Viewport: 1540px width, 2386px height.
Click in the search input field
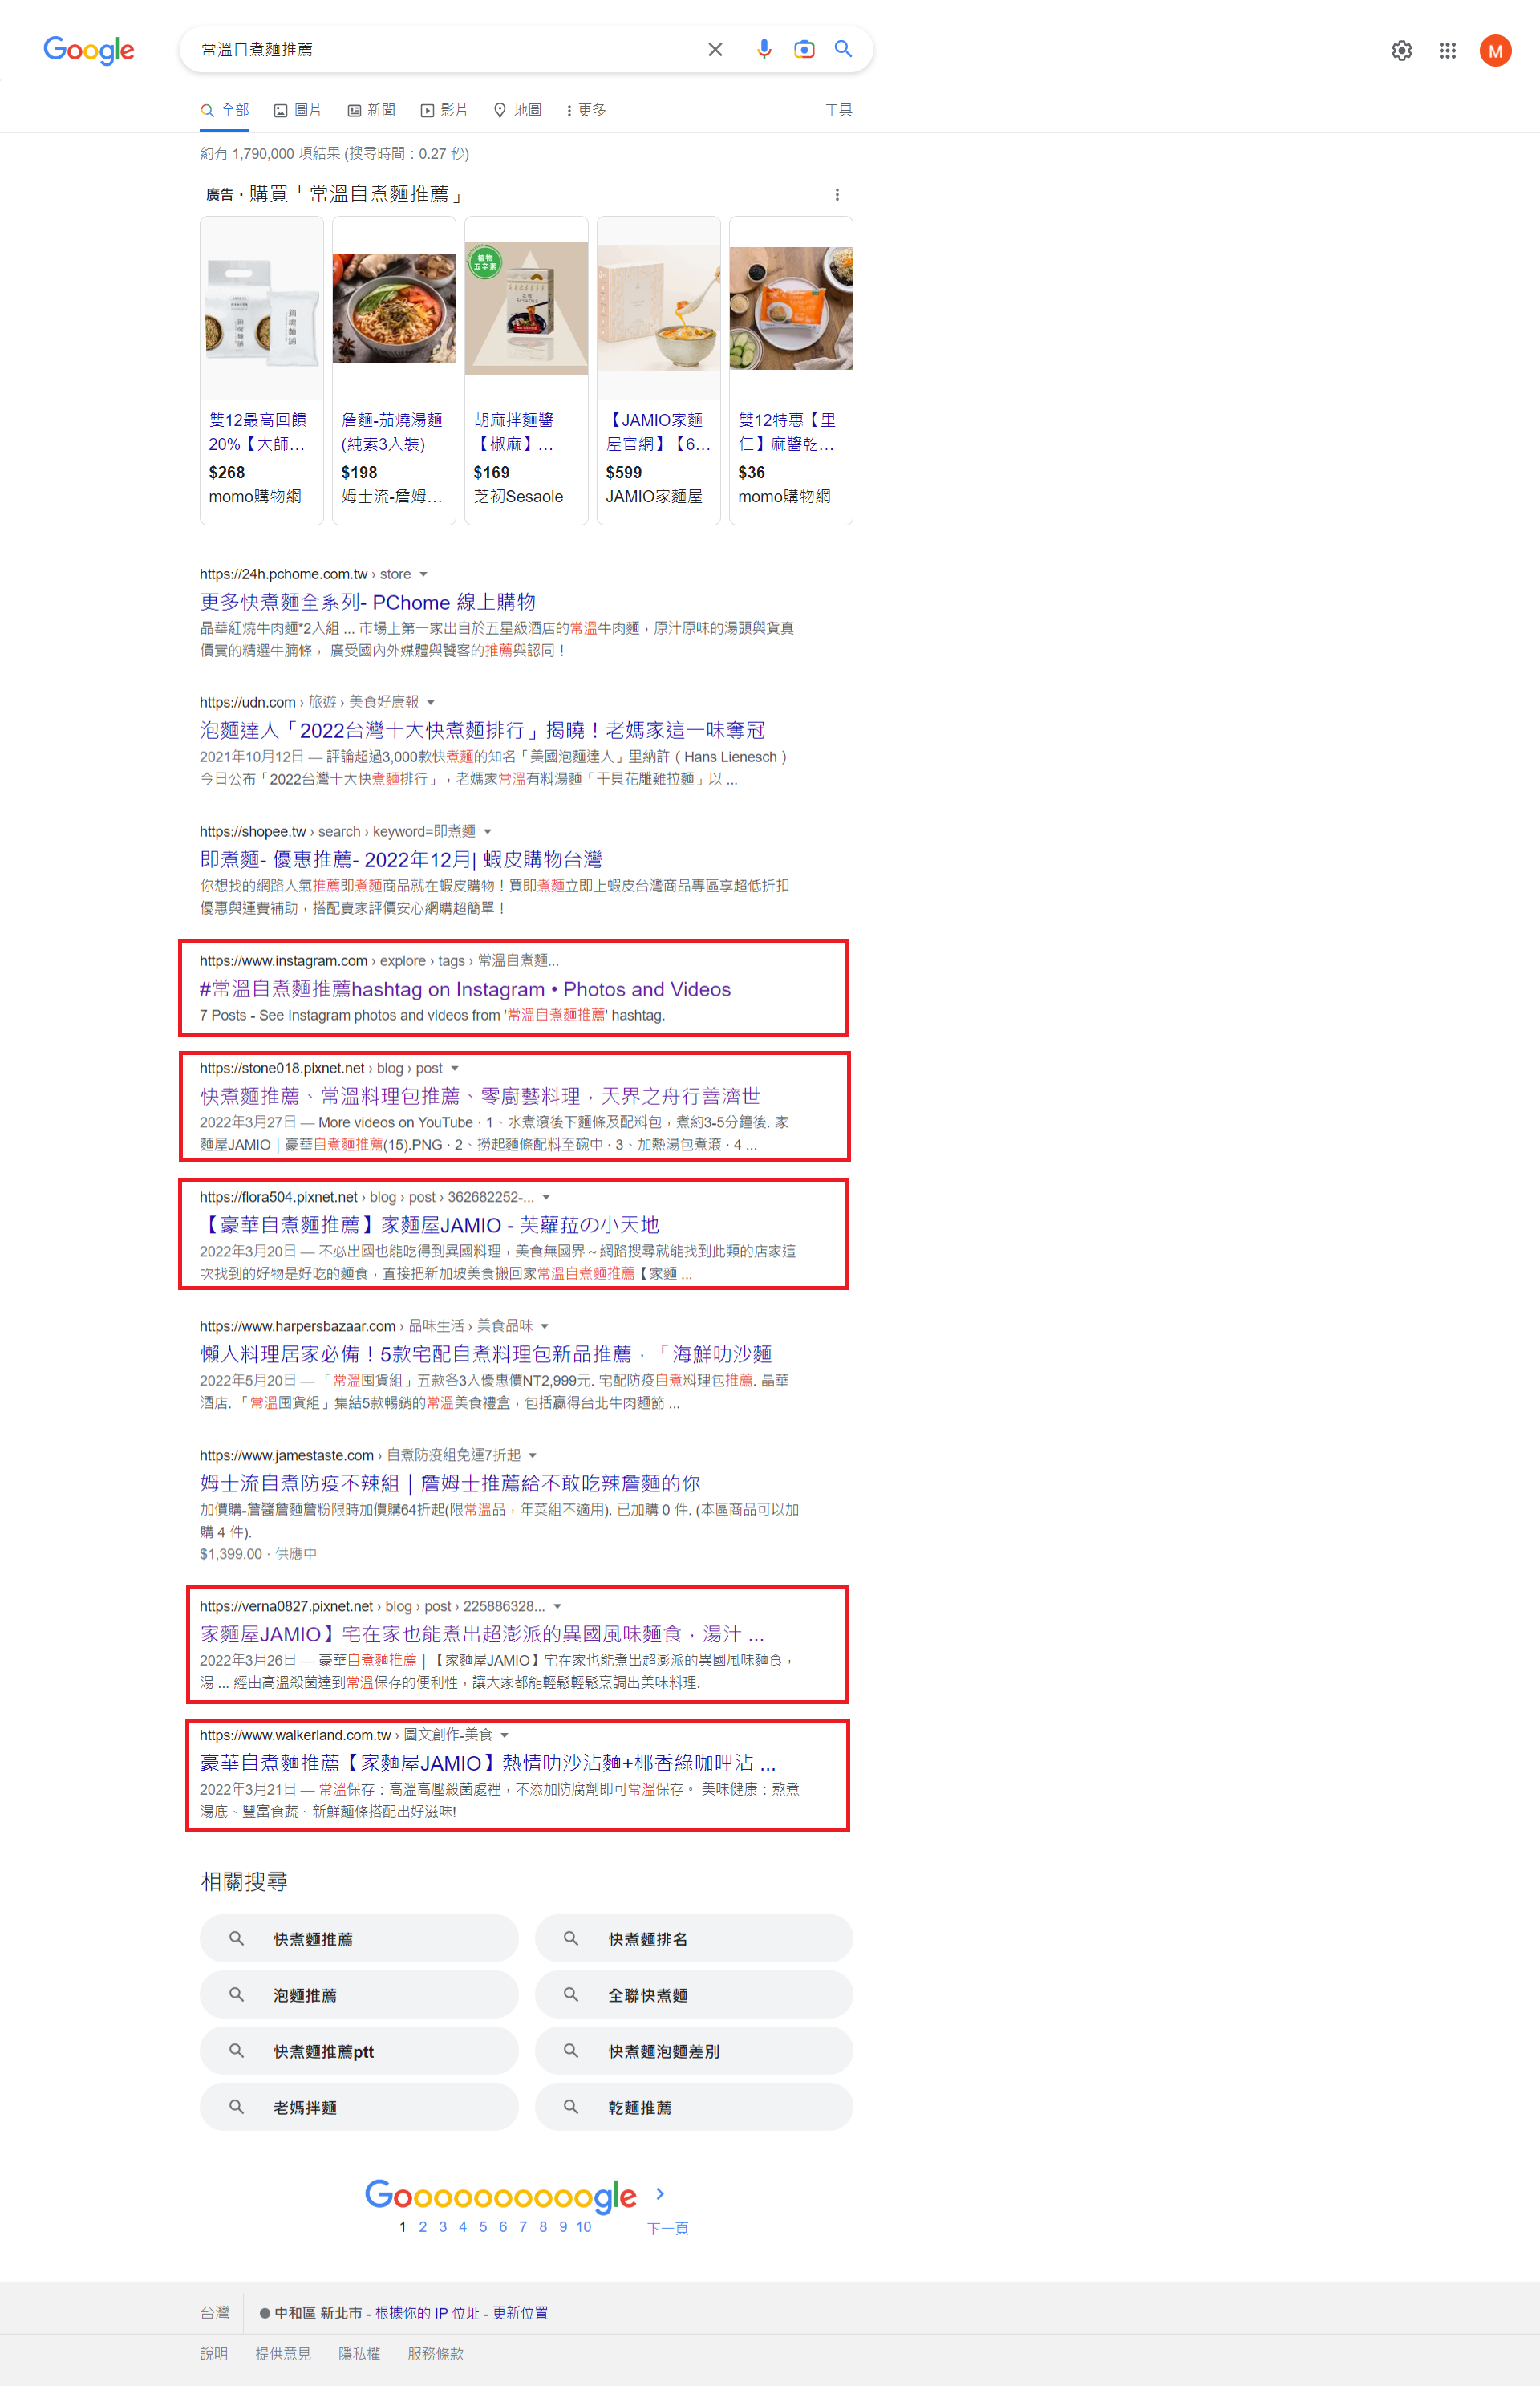[x=445, y=49]
